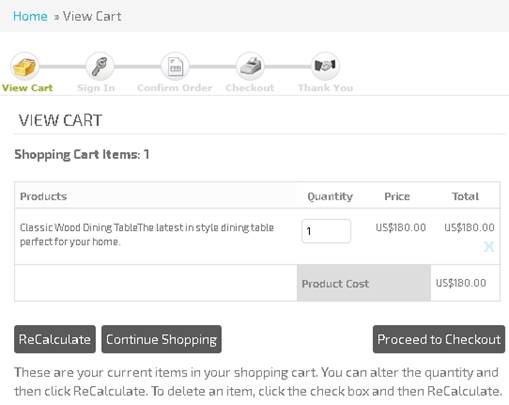Click the Thank You handshake icon
This screenshot has height=405, width=509.
325,66
